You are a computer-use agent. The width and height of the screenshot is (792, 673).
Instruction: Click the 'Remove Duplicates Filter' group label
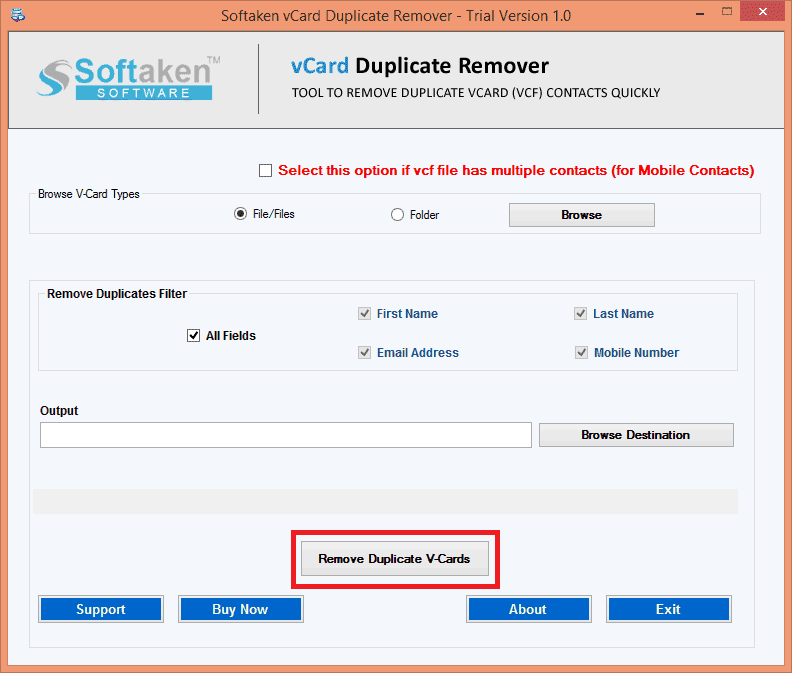(117, 294)
